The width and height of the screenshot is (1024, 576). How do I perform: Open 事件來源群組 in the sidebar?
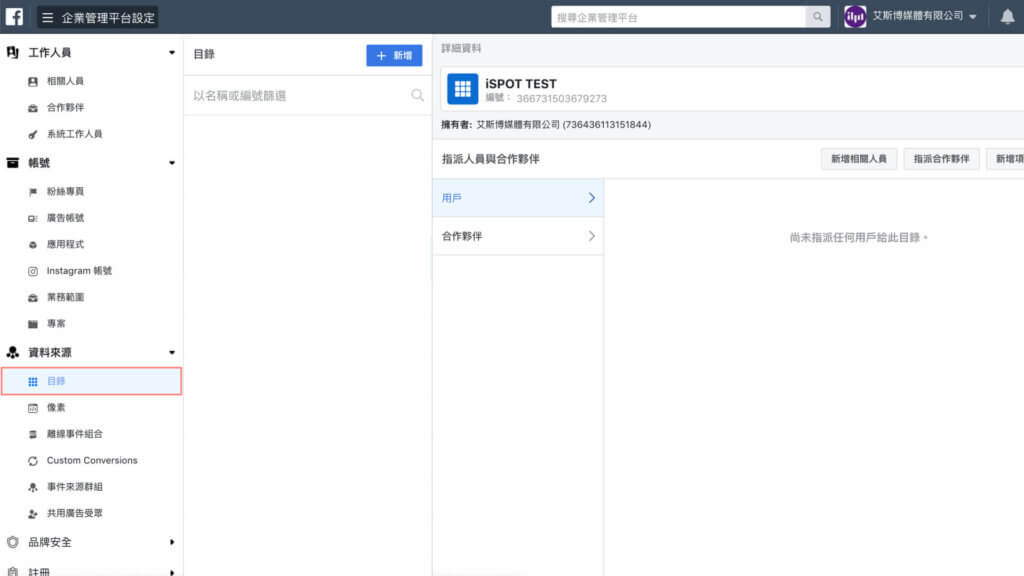point(74,487)
